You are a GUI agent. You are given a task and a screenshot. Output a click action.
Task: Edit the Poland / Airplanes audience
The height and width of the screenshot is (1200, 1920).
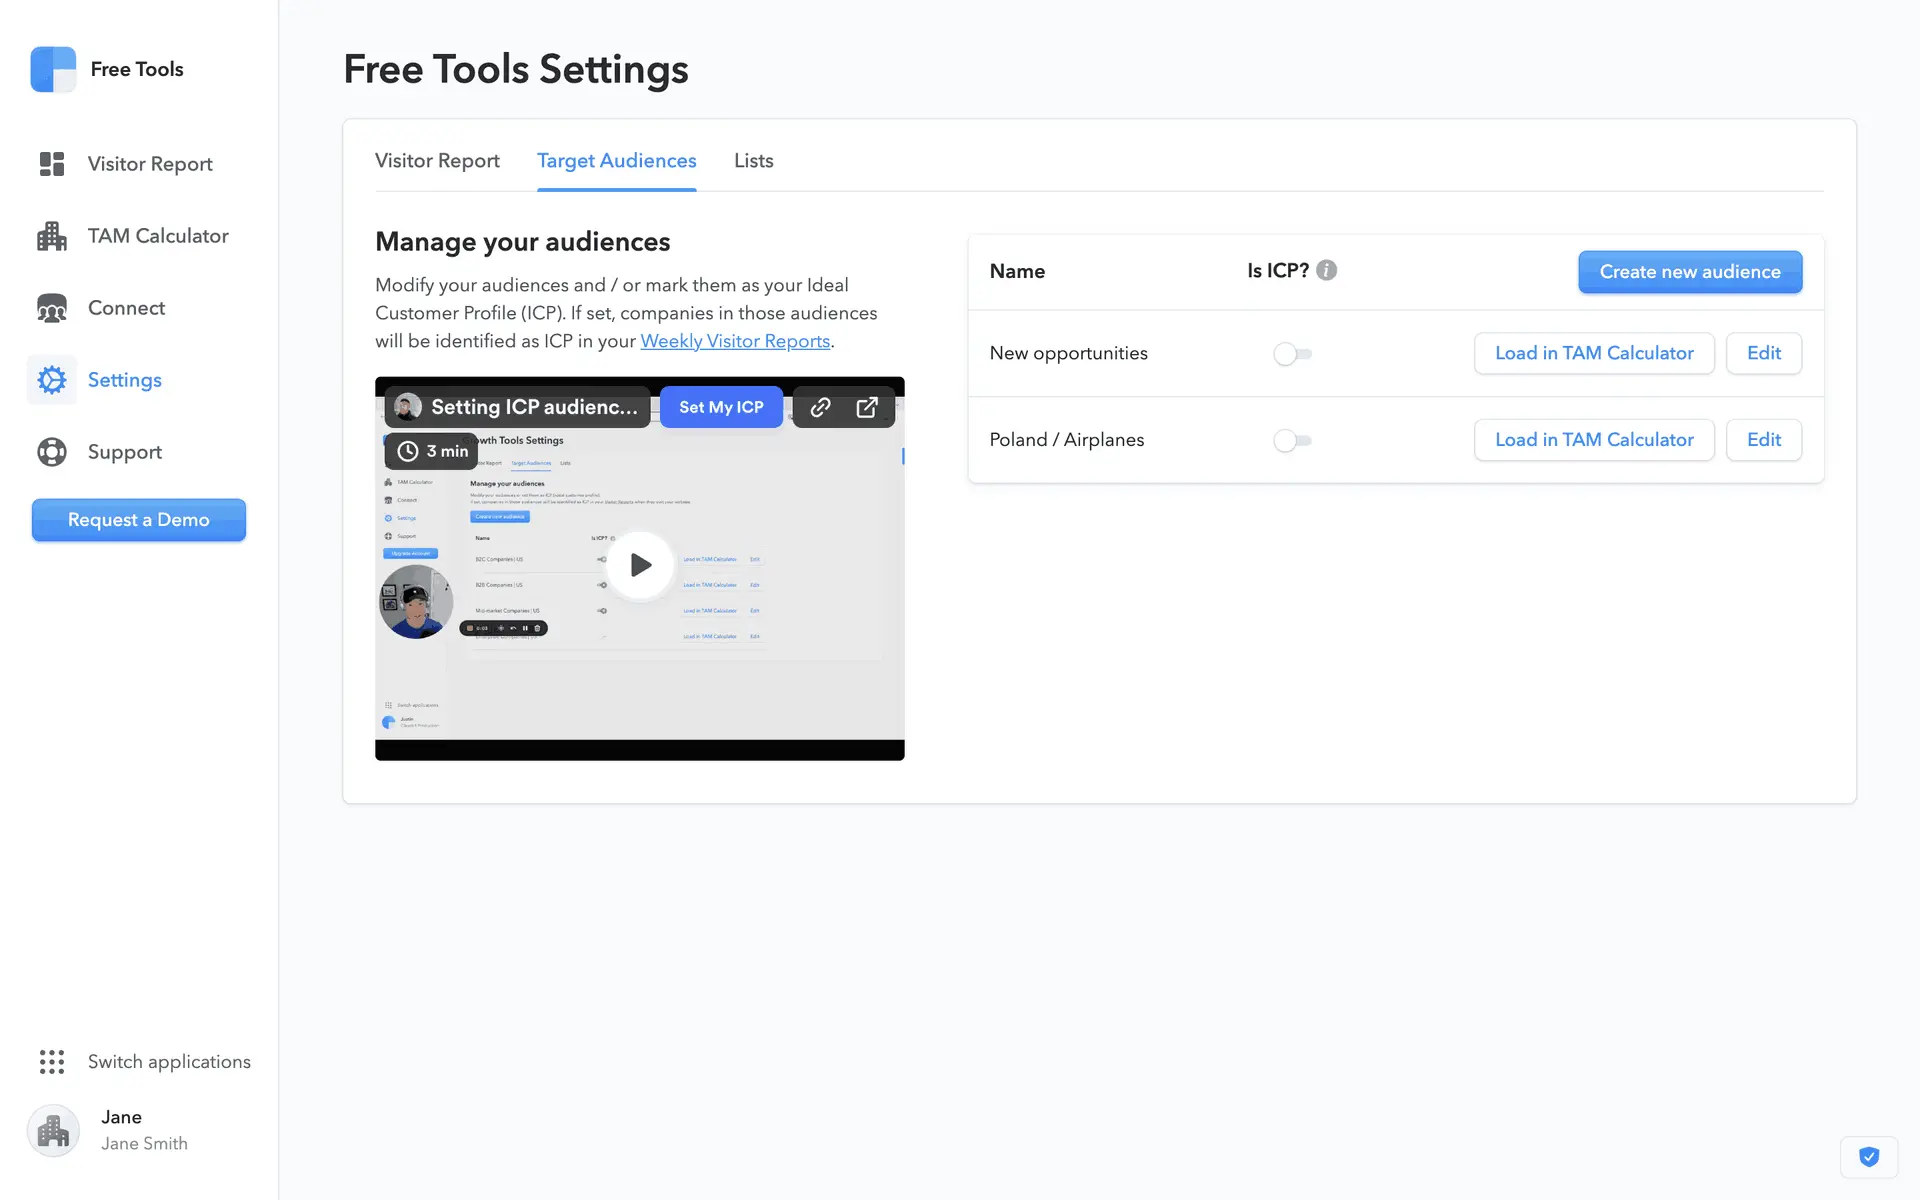click(x=1763, y=440)
